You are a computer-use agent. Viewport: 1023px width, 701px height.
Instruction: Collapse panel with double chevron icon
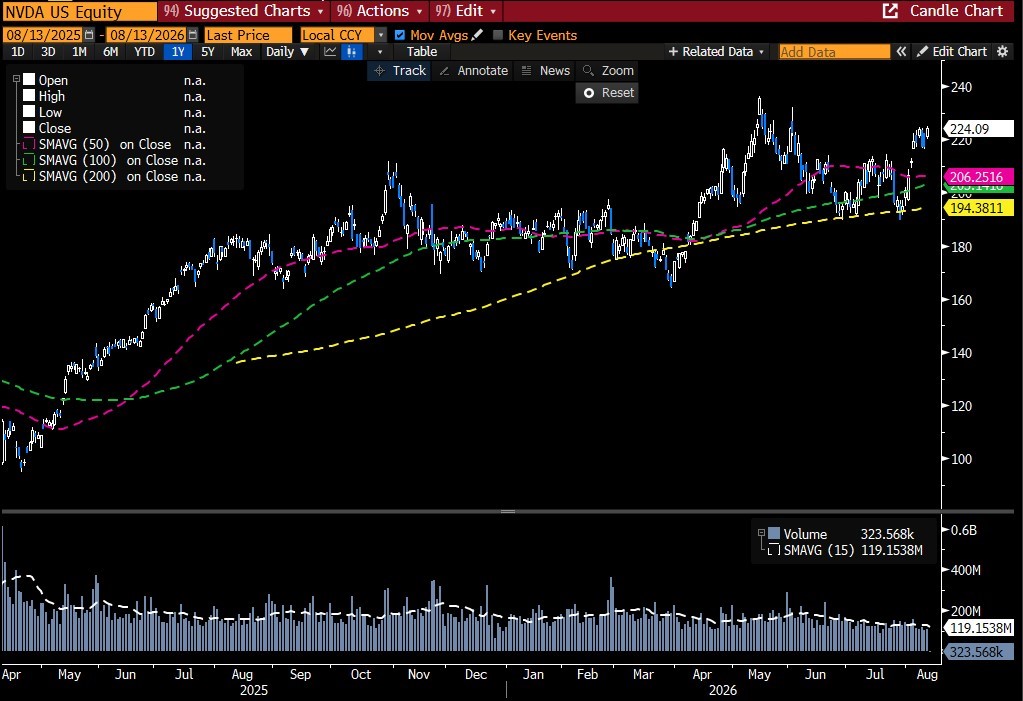coord(901,52)
